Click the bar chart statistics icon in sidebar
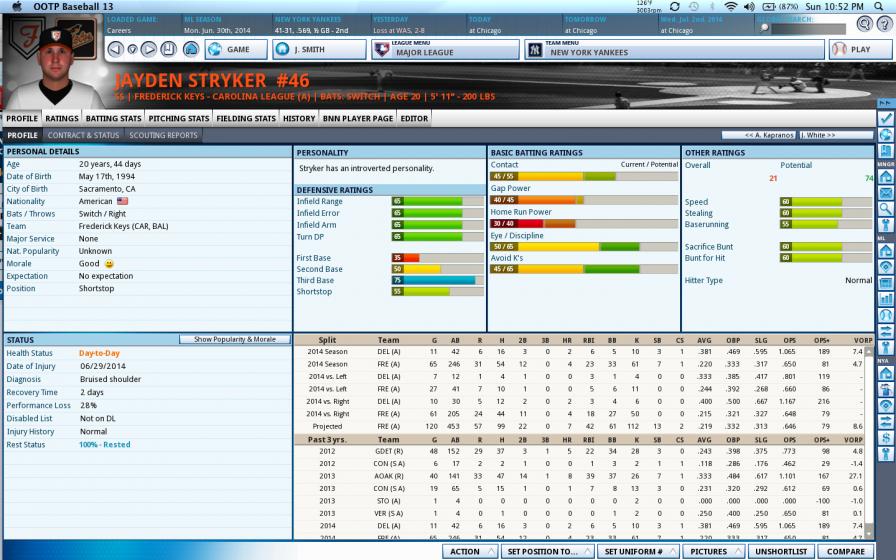 coord(886,299)
